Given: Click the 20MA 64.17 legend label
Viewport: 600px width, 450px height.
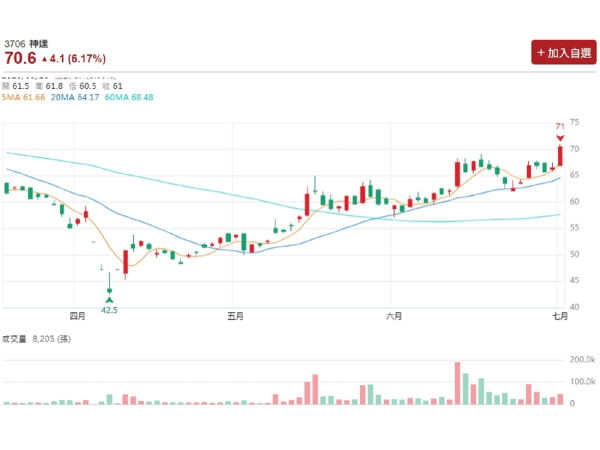Looking at the screenshot, I should (x=78, y=97).
